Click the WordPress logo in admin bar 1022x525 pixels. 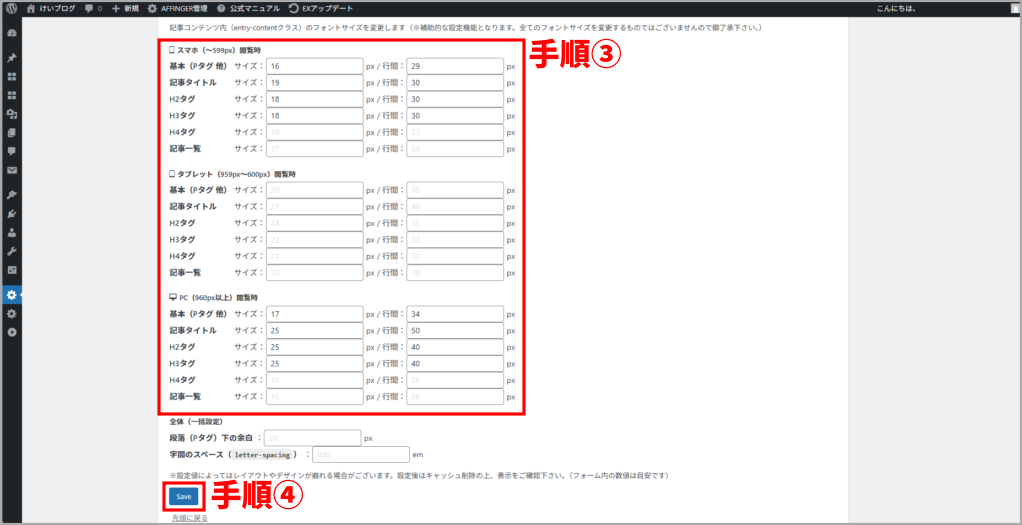[x=11, y=8]
